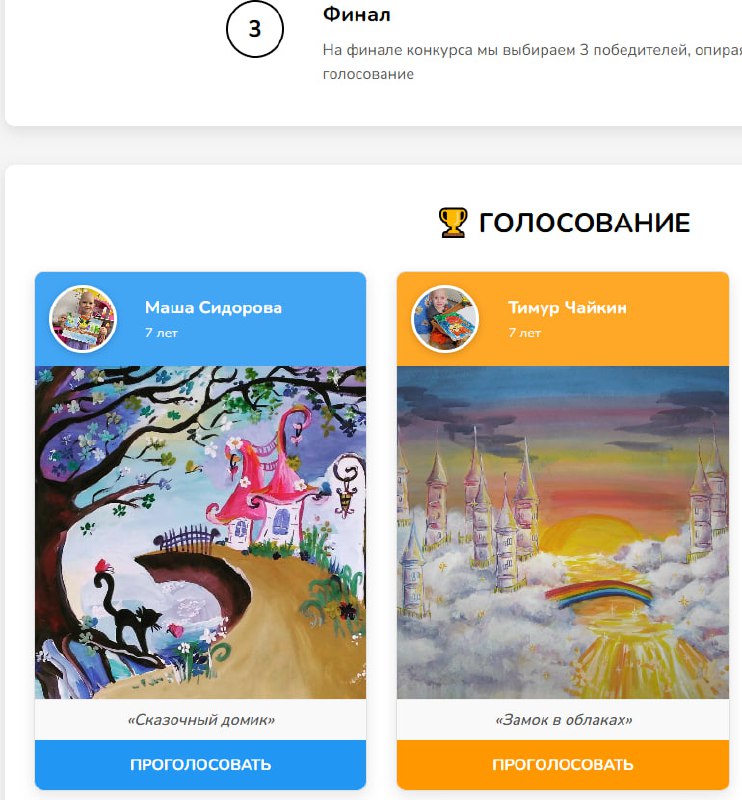
Task: Click the ГОЛОСОВАНИЕ section heading
Action: pyautogui.click(x=584, y=223)
